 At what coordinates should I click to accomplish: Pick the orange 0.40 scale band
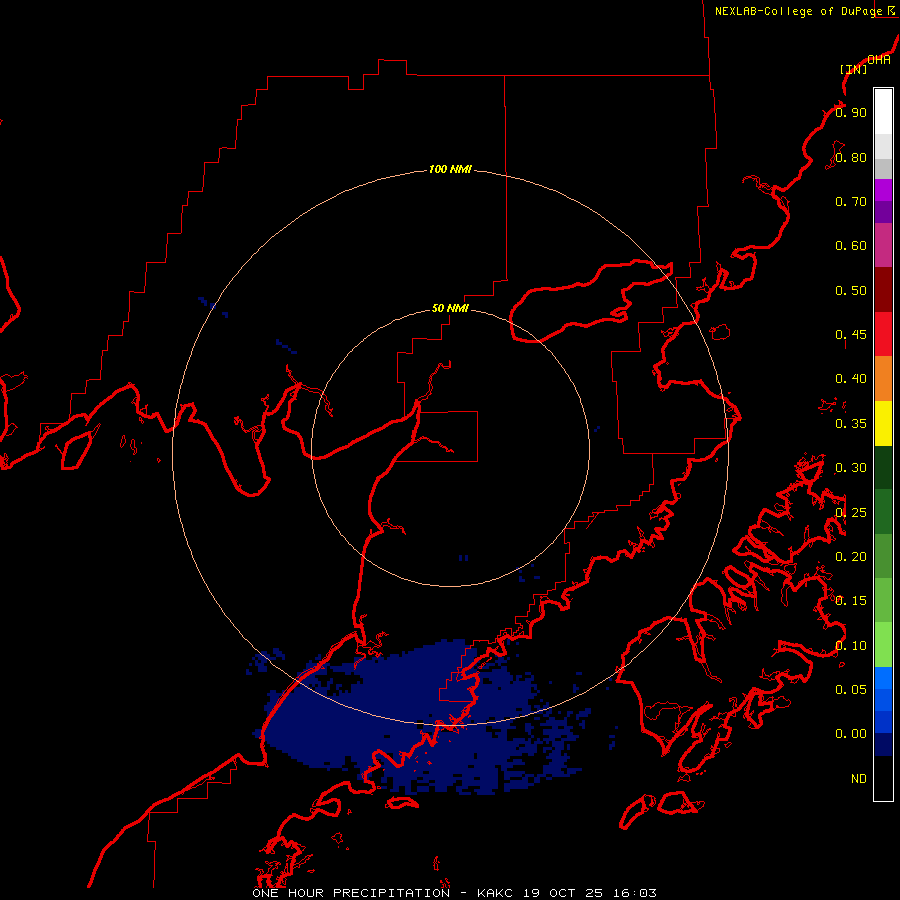883,378
